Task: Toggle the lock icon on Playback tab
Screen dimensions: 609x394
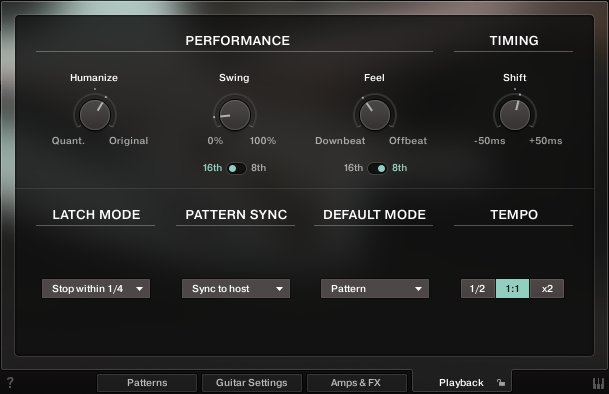Action: [x=501, y=383]
